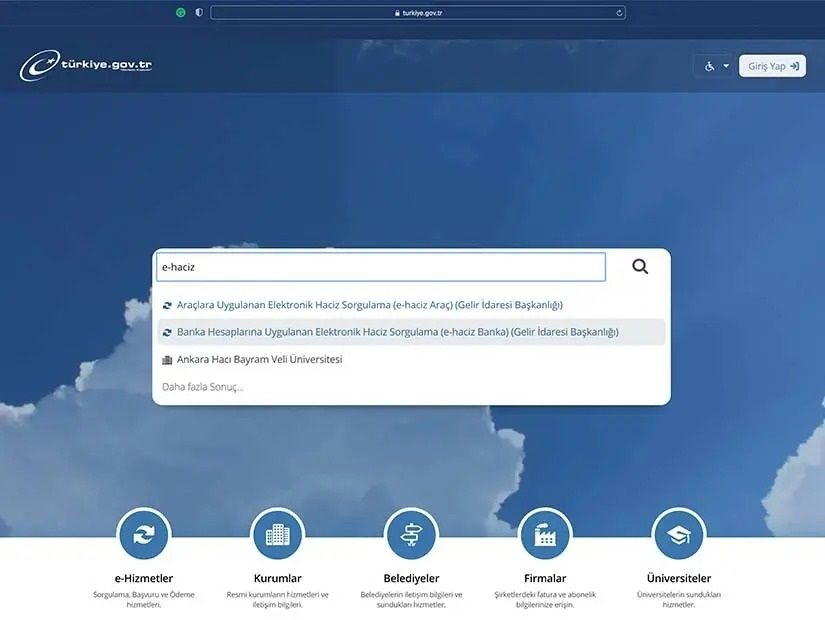Expand the accessibility wheelchair dropdown
The width and height of the screenshot is (825, 620).
click(716, 66)
